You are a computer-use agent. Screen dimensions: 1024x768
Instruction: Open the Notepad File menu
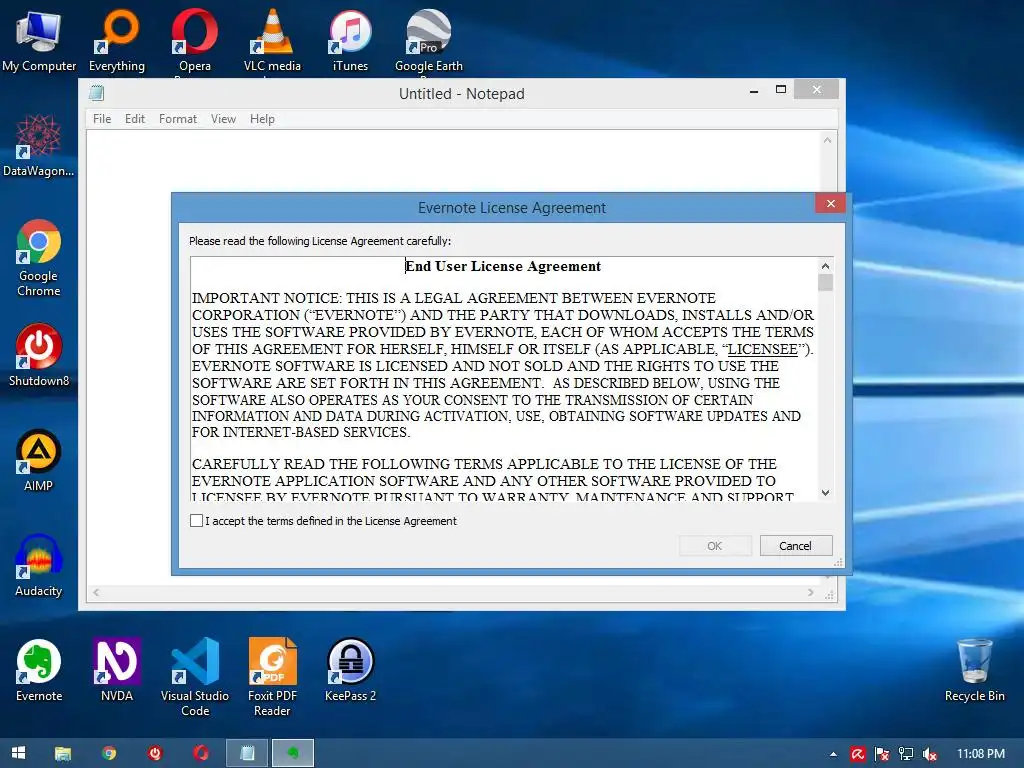102,119
